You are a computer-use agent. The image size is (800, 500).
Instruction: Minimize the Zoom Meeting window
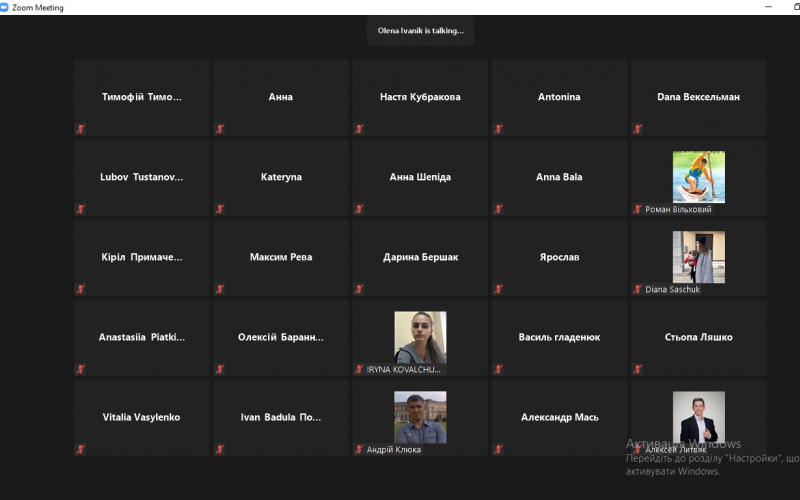pos(768,7)
